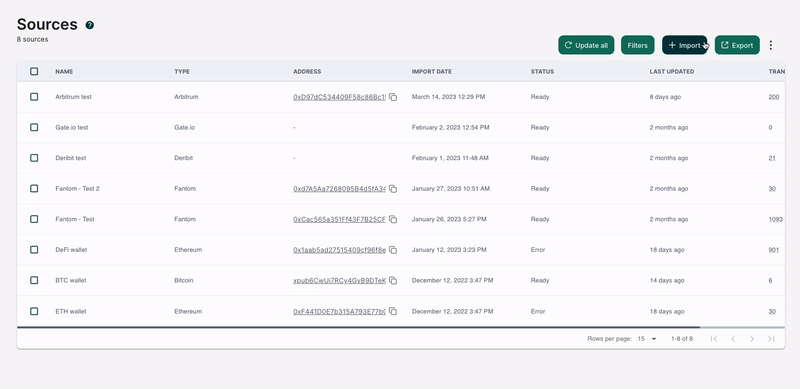Check the Gate.io test row checkbox
This screenshot has height=389, width=800.
pos(34,127)
